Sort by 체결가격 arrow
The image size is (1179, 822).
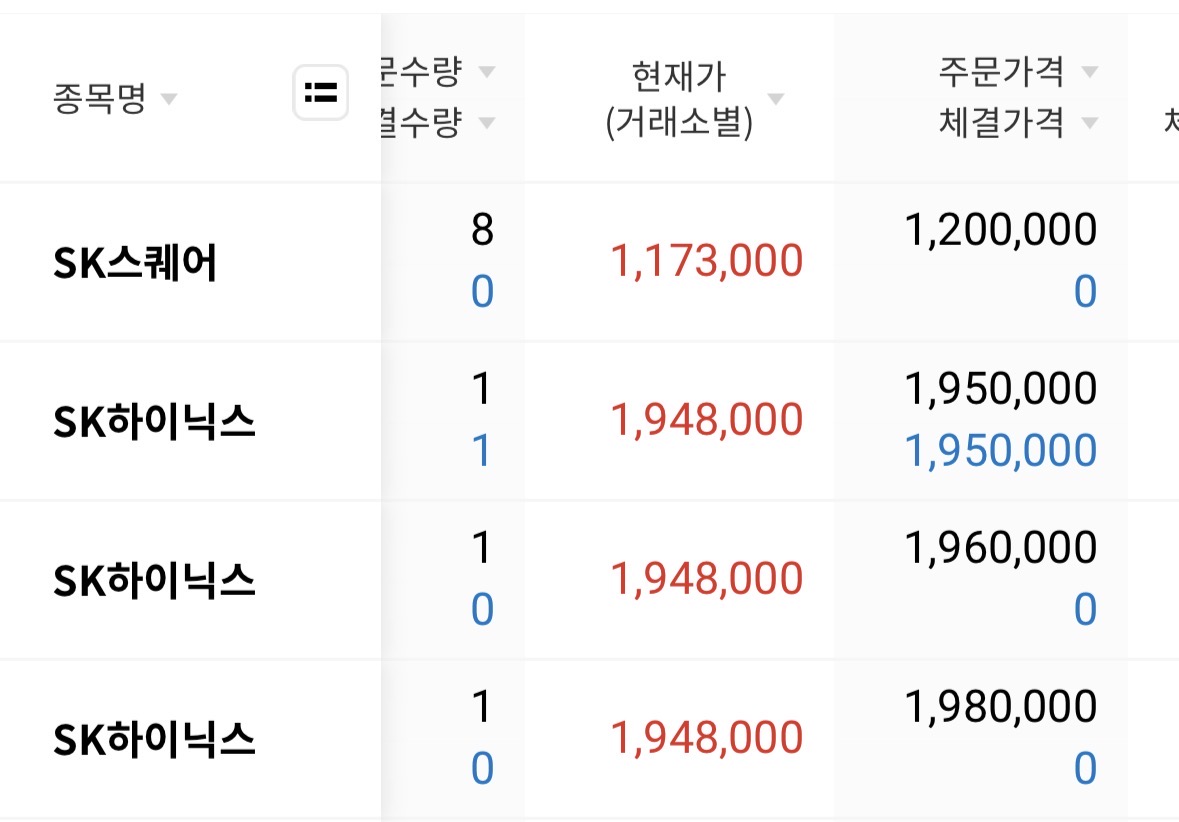pos(1090,123)
